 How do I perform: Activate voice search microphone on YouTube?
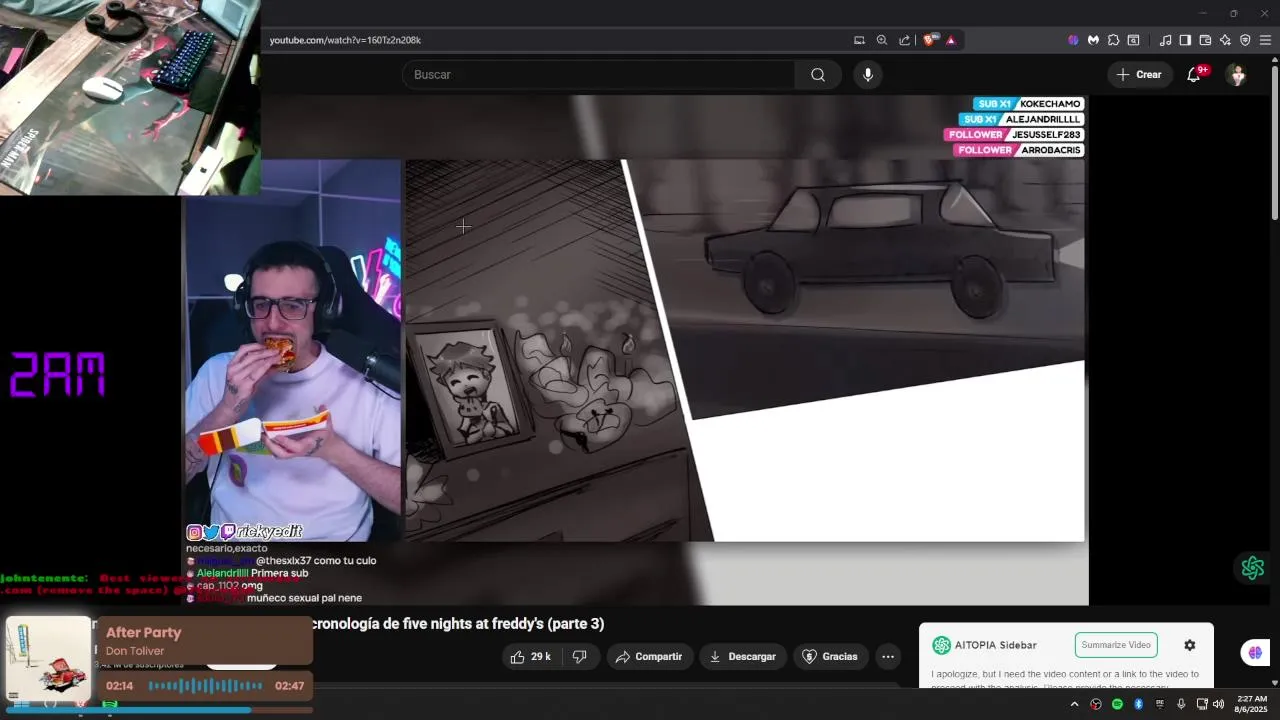(x=868, y=75)
